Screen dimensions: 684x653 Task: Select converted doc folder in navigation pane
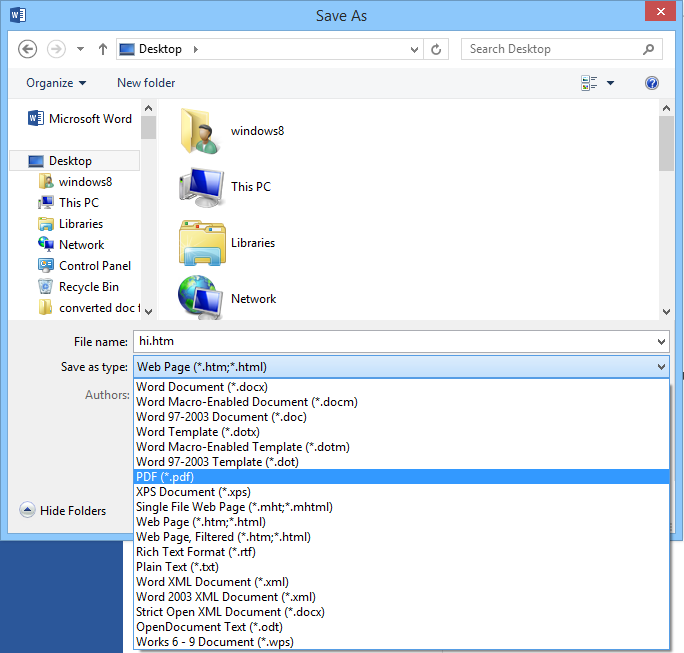pos(89,308)
